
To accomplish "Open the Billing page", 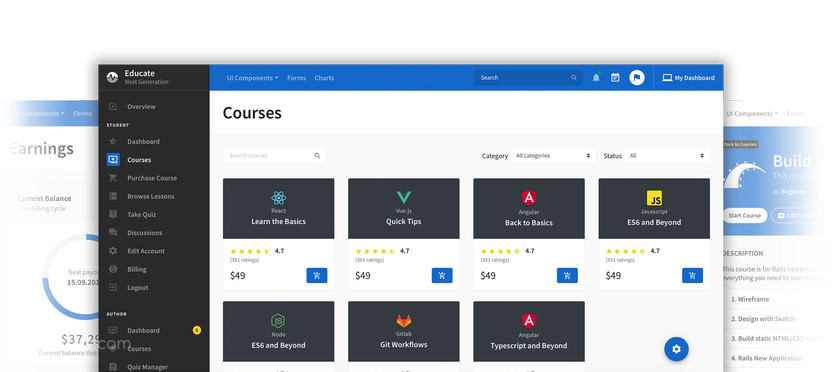I will click(x=137, y=269).
